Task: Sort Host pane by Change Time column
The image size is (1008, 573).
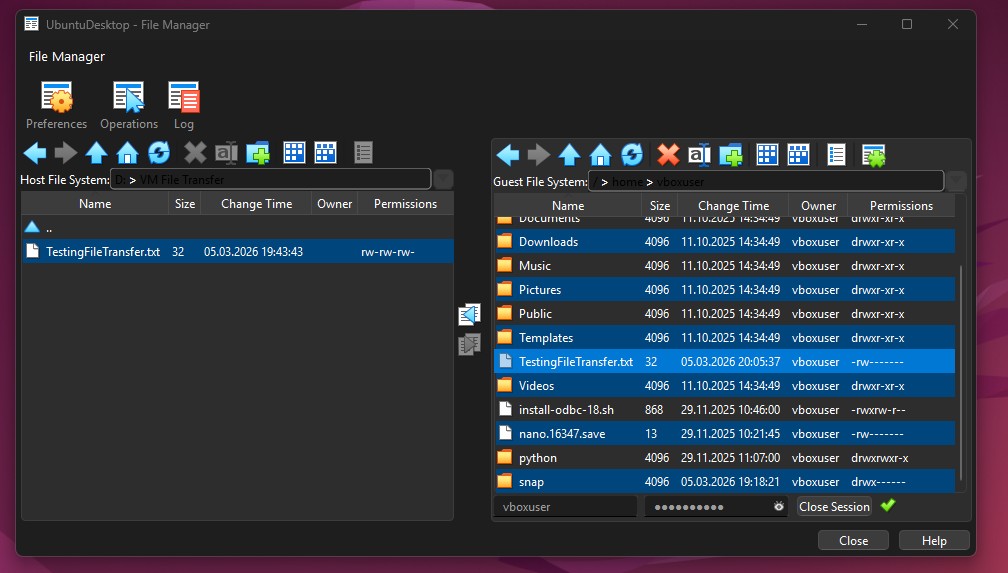Action: (x=256, y=204)
